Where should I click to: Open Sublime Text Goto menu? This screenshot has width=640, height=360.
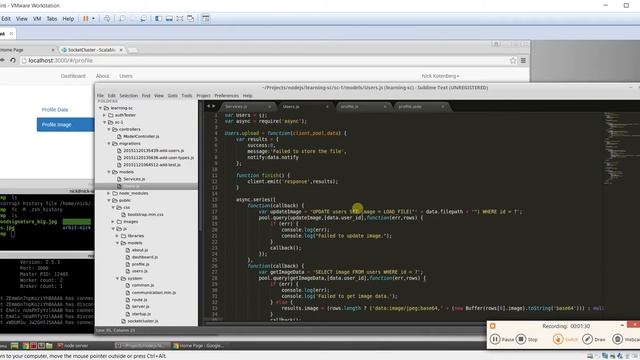pos(173,96)
